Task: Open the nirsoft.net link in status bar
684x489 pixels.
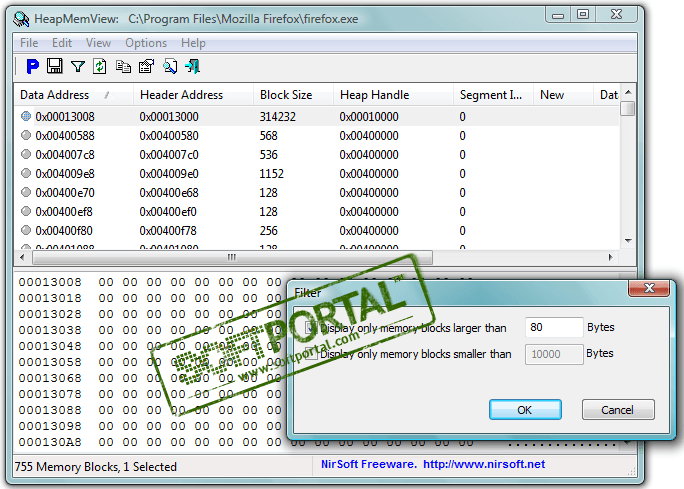Action: [484, 464]
